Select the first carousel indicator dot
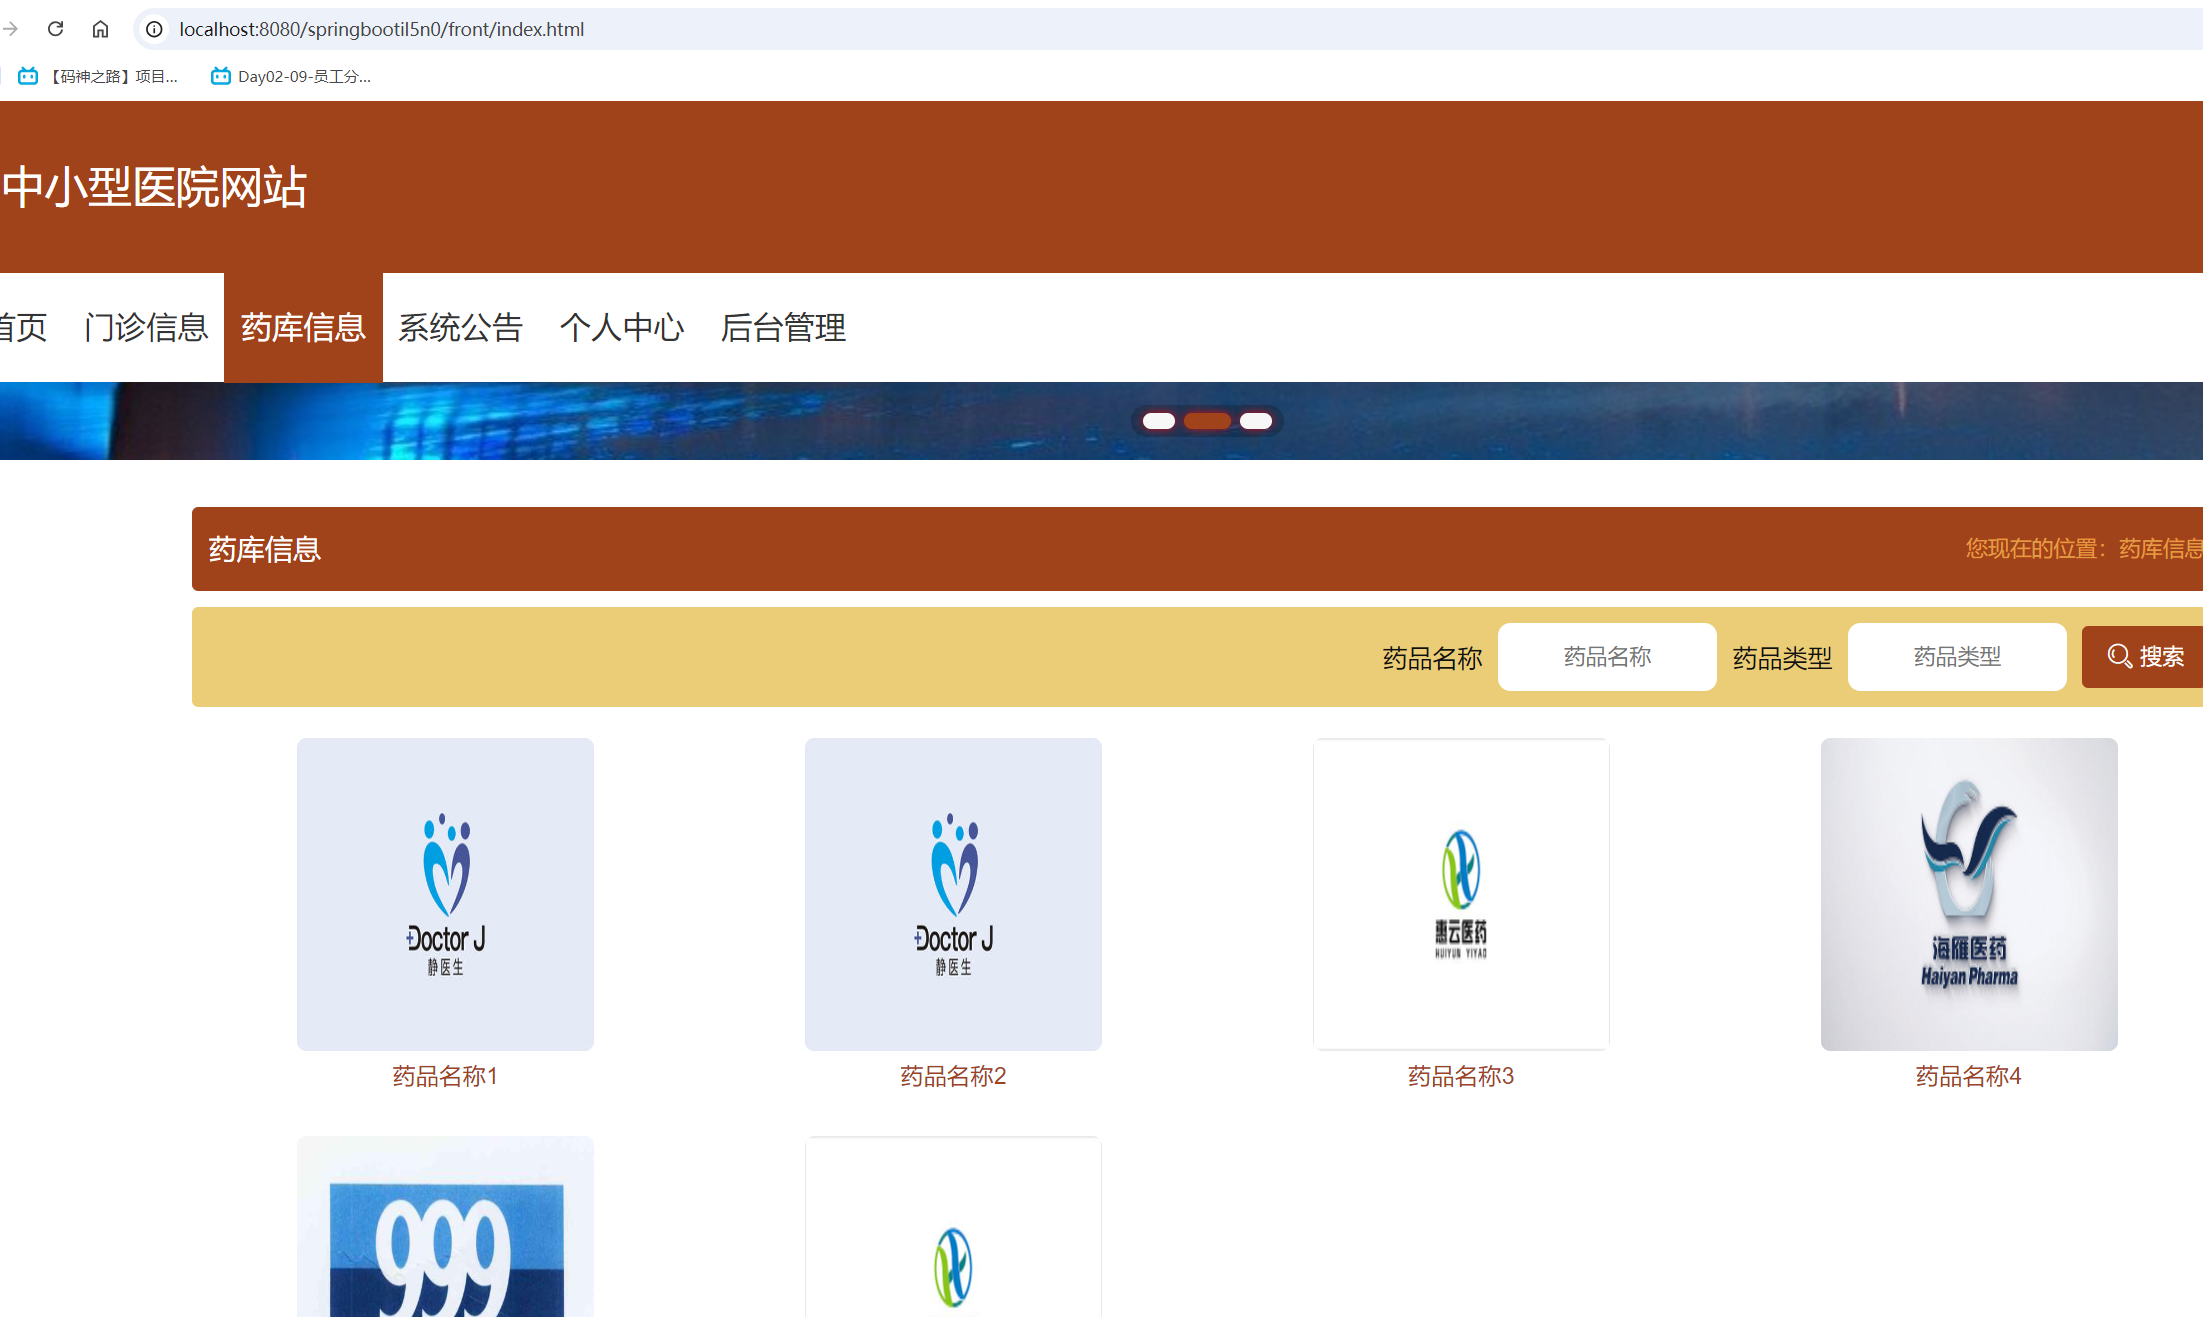This screenshot has width=2203, height=1317. pos(1158,421)
